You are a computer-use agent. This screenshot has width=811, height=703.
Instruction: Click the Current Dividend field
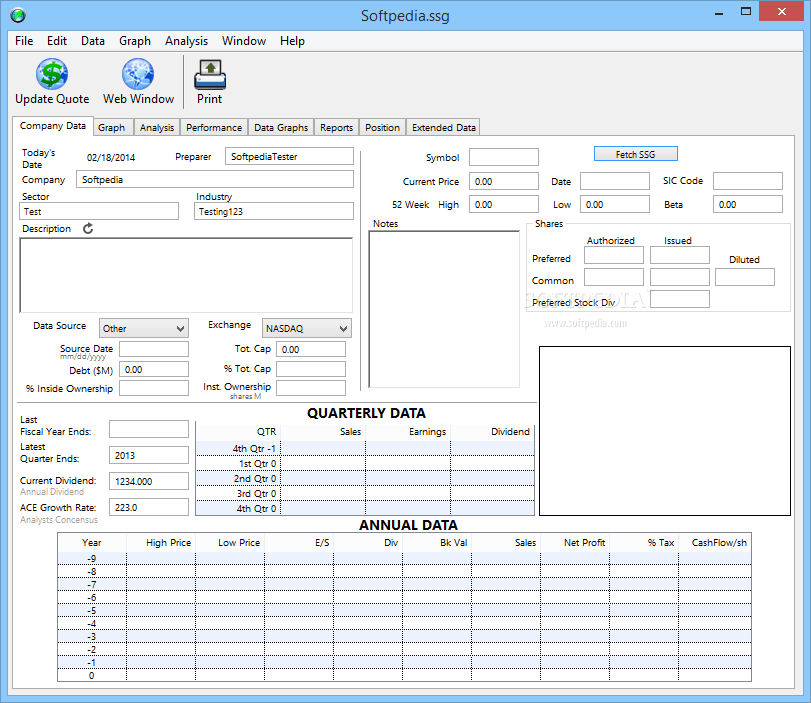(x=149, y=481)
